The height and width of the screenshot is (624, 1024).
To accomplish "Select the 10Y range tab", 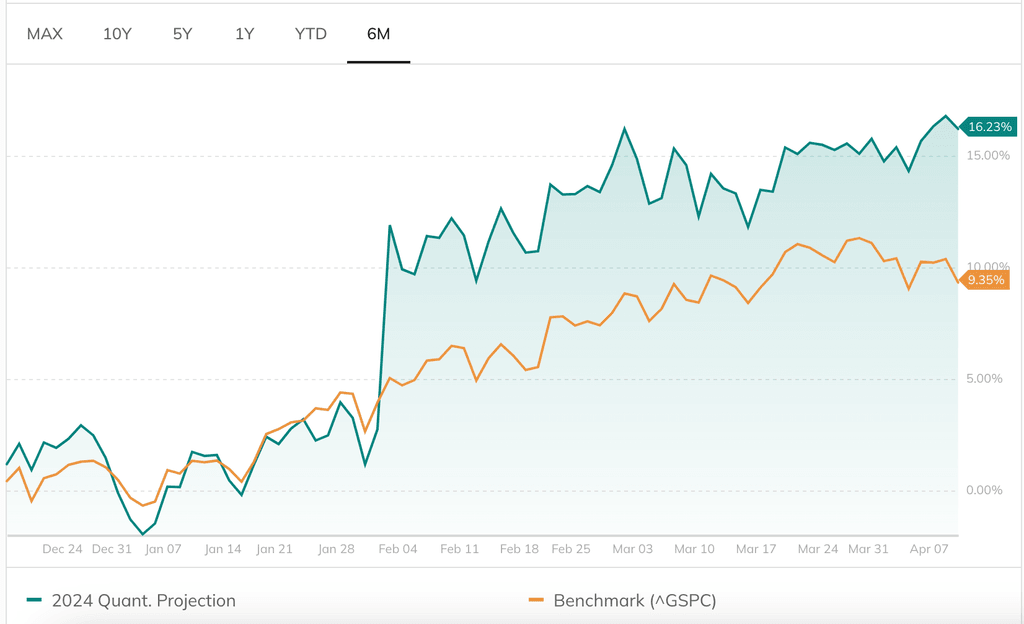I will click(117, 34).
